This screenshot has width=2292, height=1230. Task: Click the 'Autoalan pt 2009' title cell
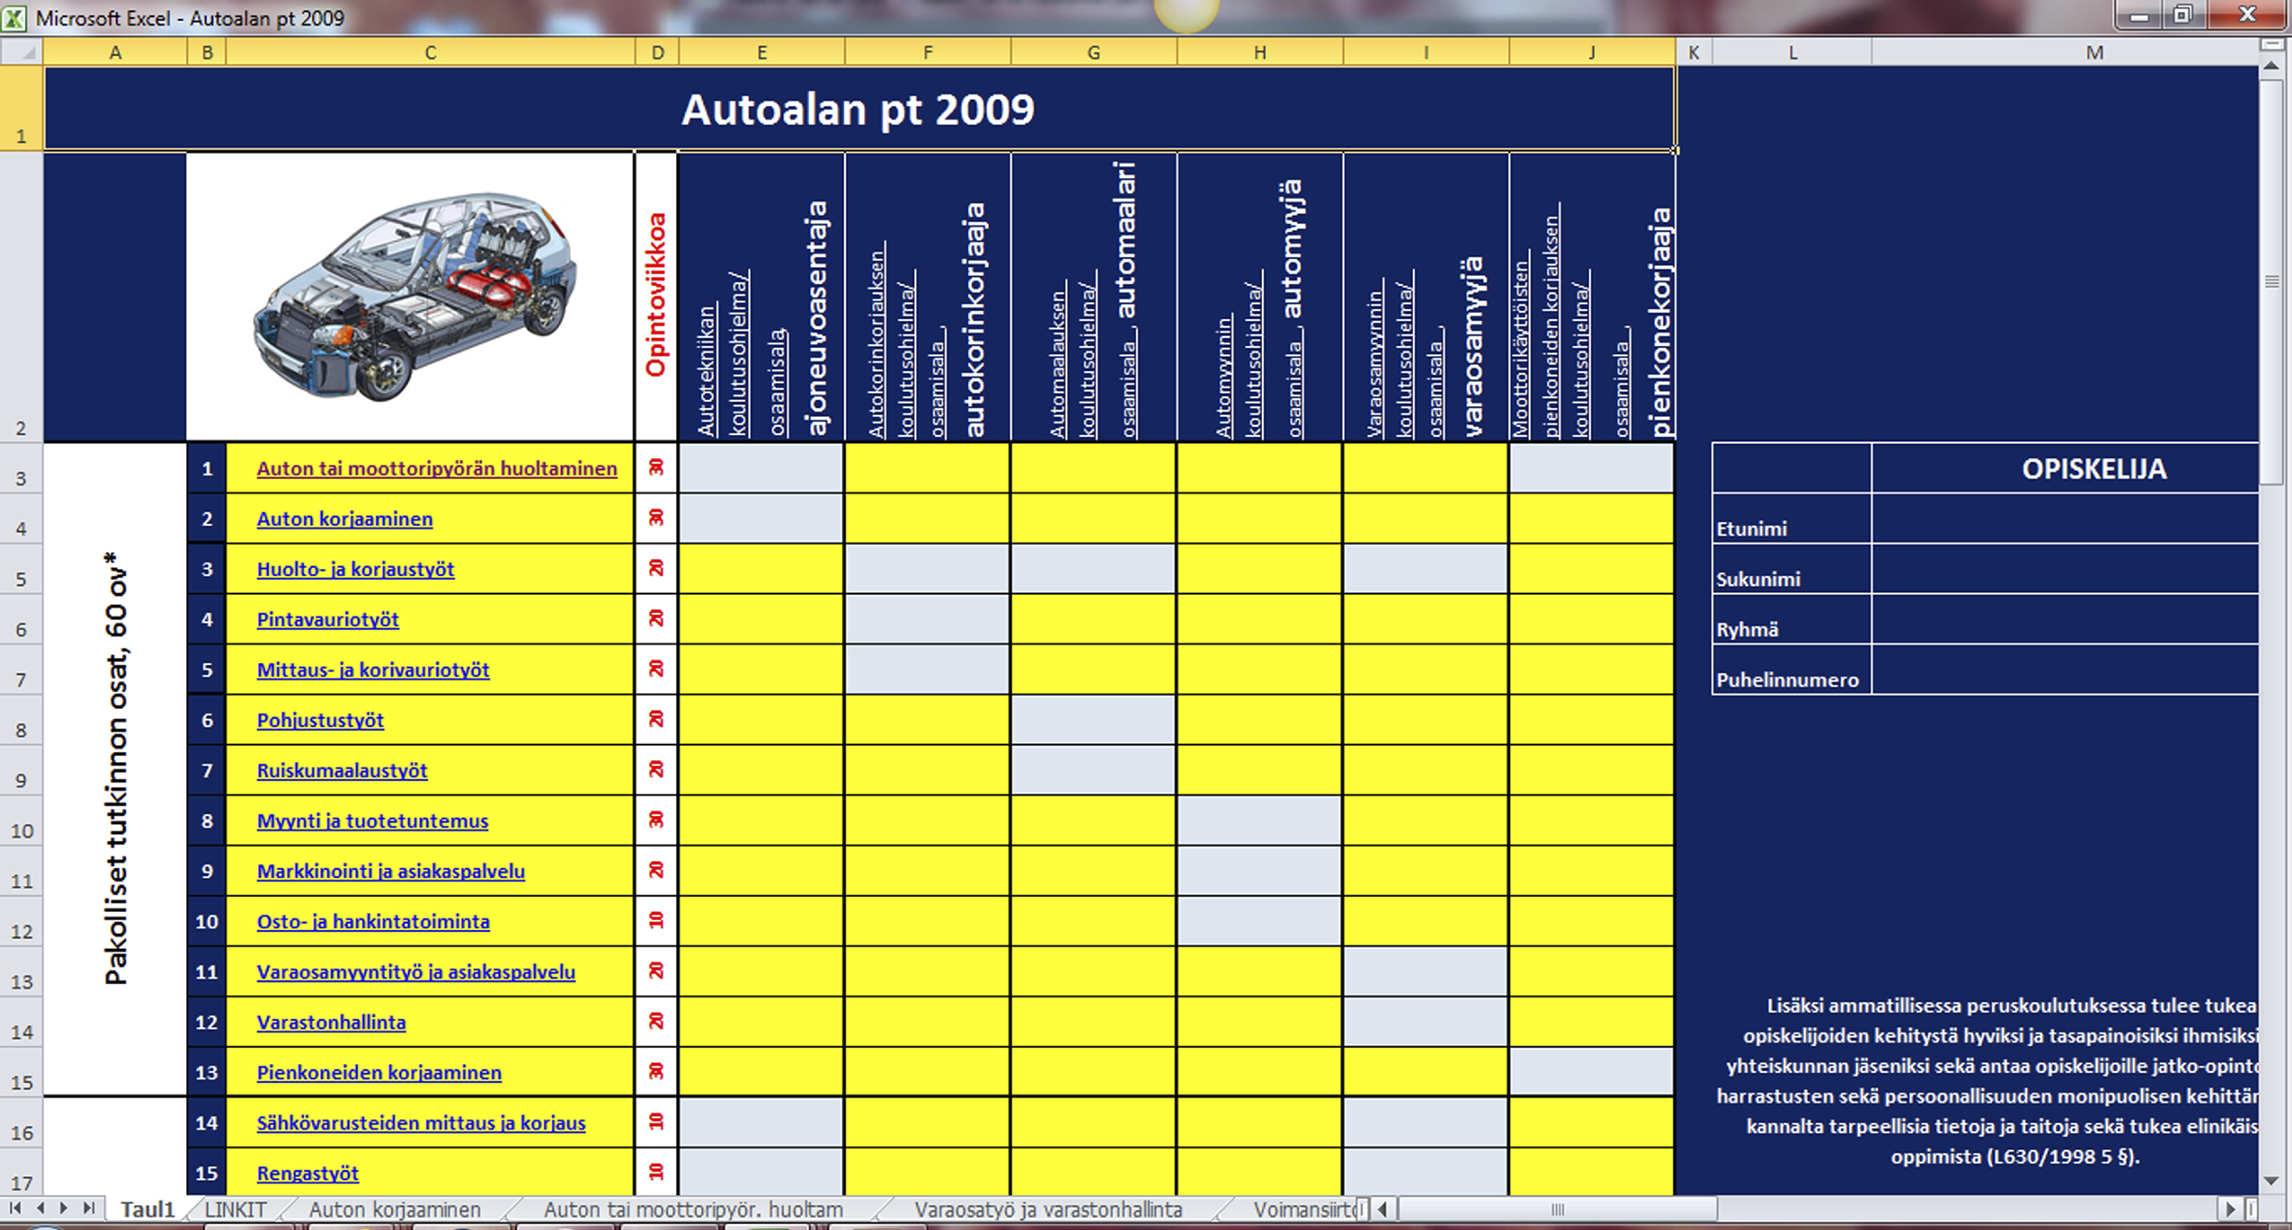(859, 109)
